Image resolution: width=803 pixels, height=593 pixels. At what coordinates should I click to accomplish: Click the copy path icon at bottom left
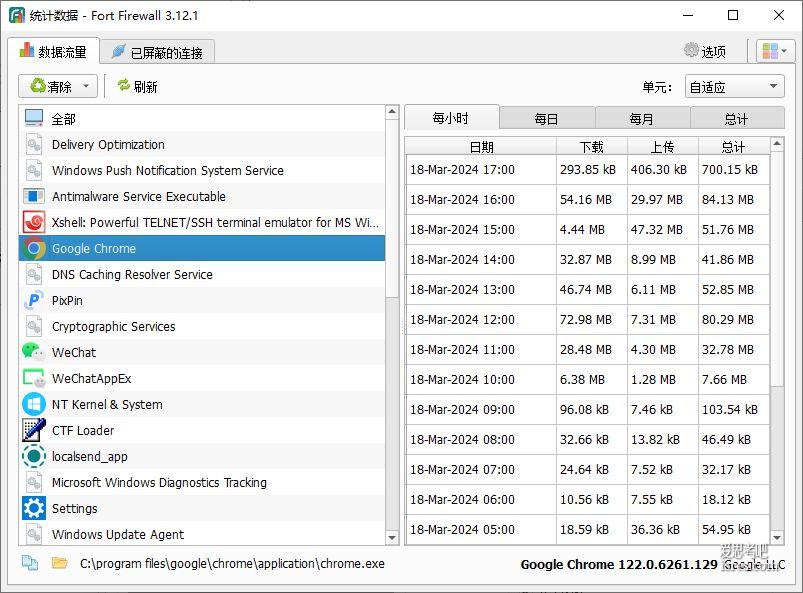(x=30, y=563)
